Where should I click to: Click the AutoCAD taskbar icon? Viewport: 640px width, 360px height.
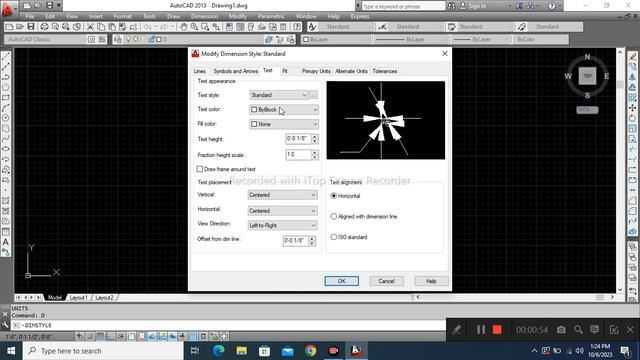(x=356, y=351)
